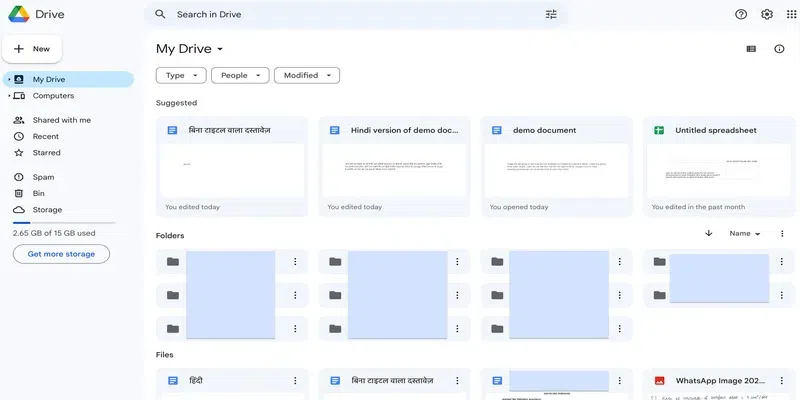Open the Settings gear icon
This screenshot has height=400, width=800.
(x=767, y=15)
